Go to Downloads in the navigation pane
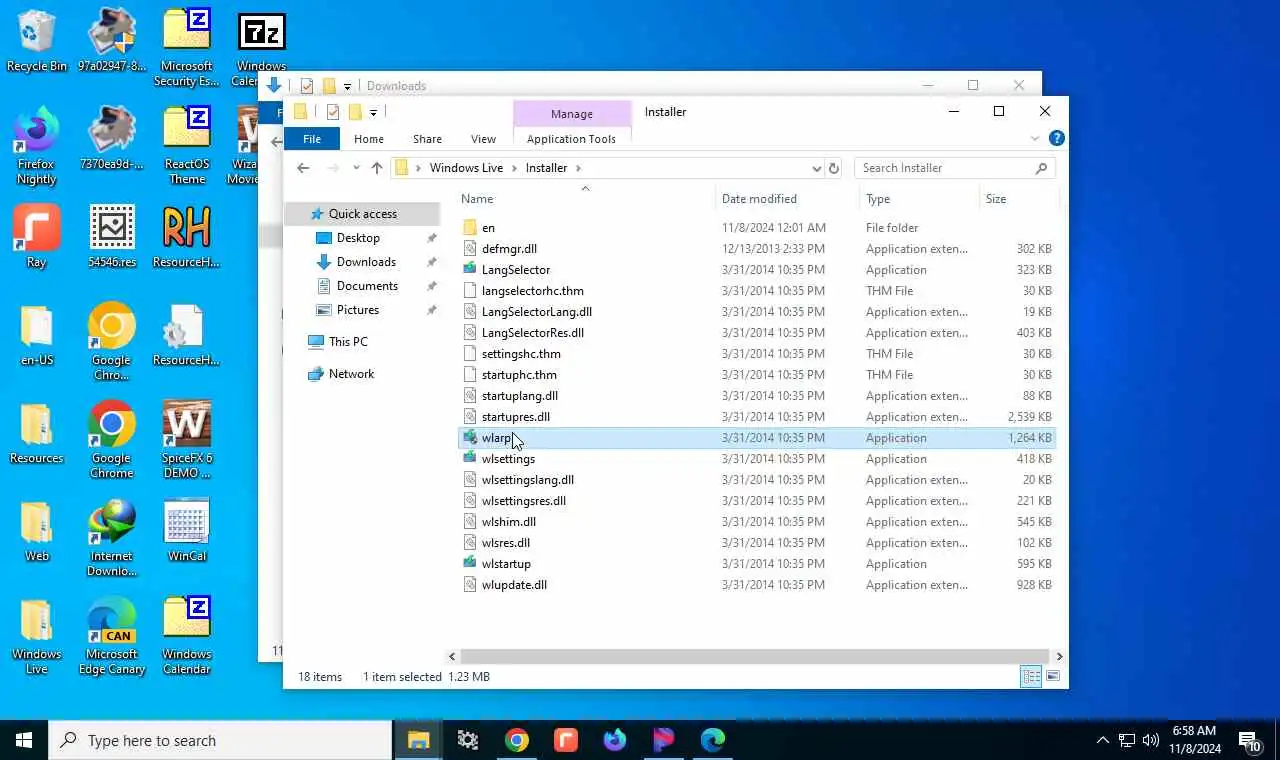This screenshot has height=760, width=1280. 366,262
